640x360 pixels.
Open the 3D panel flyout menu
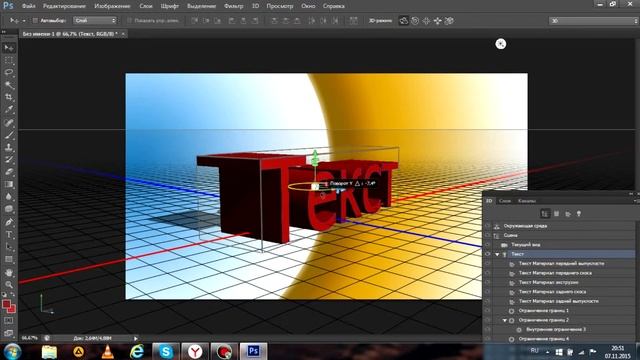click(636, 201)
